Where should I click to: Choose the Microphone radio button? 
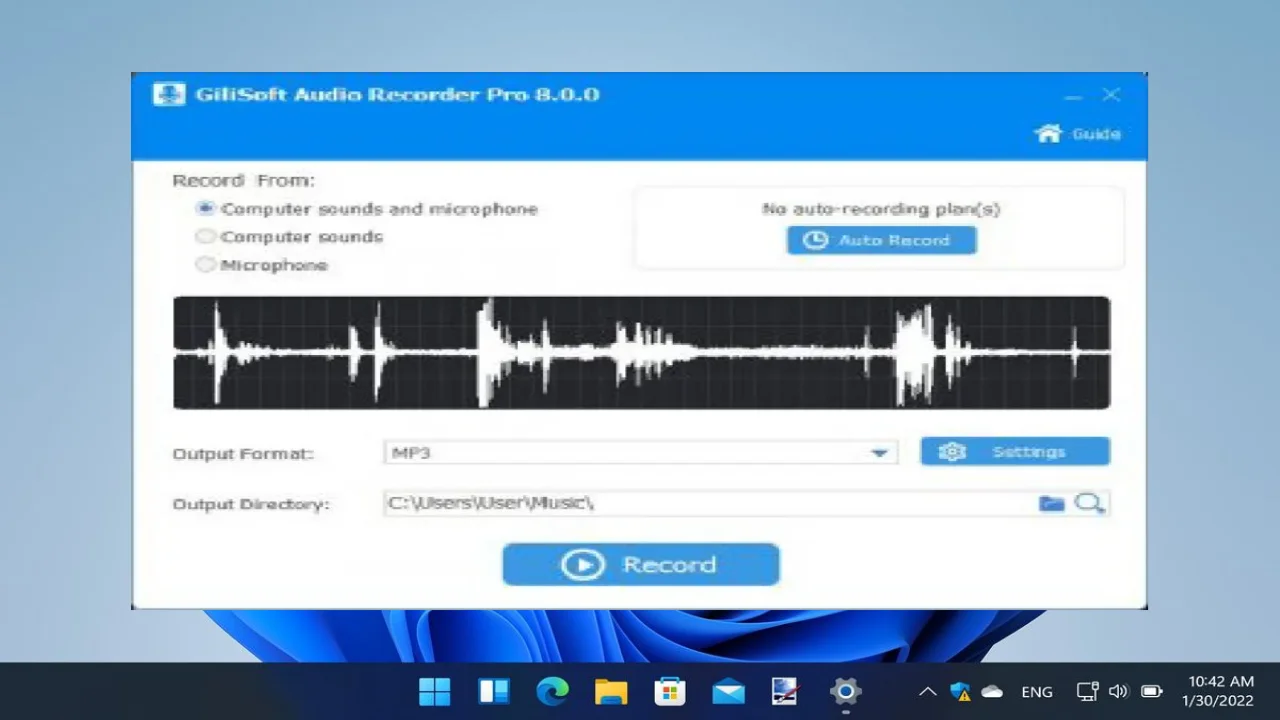coord(205,265)
